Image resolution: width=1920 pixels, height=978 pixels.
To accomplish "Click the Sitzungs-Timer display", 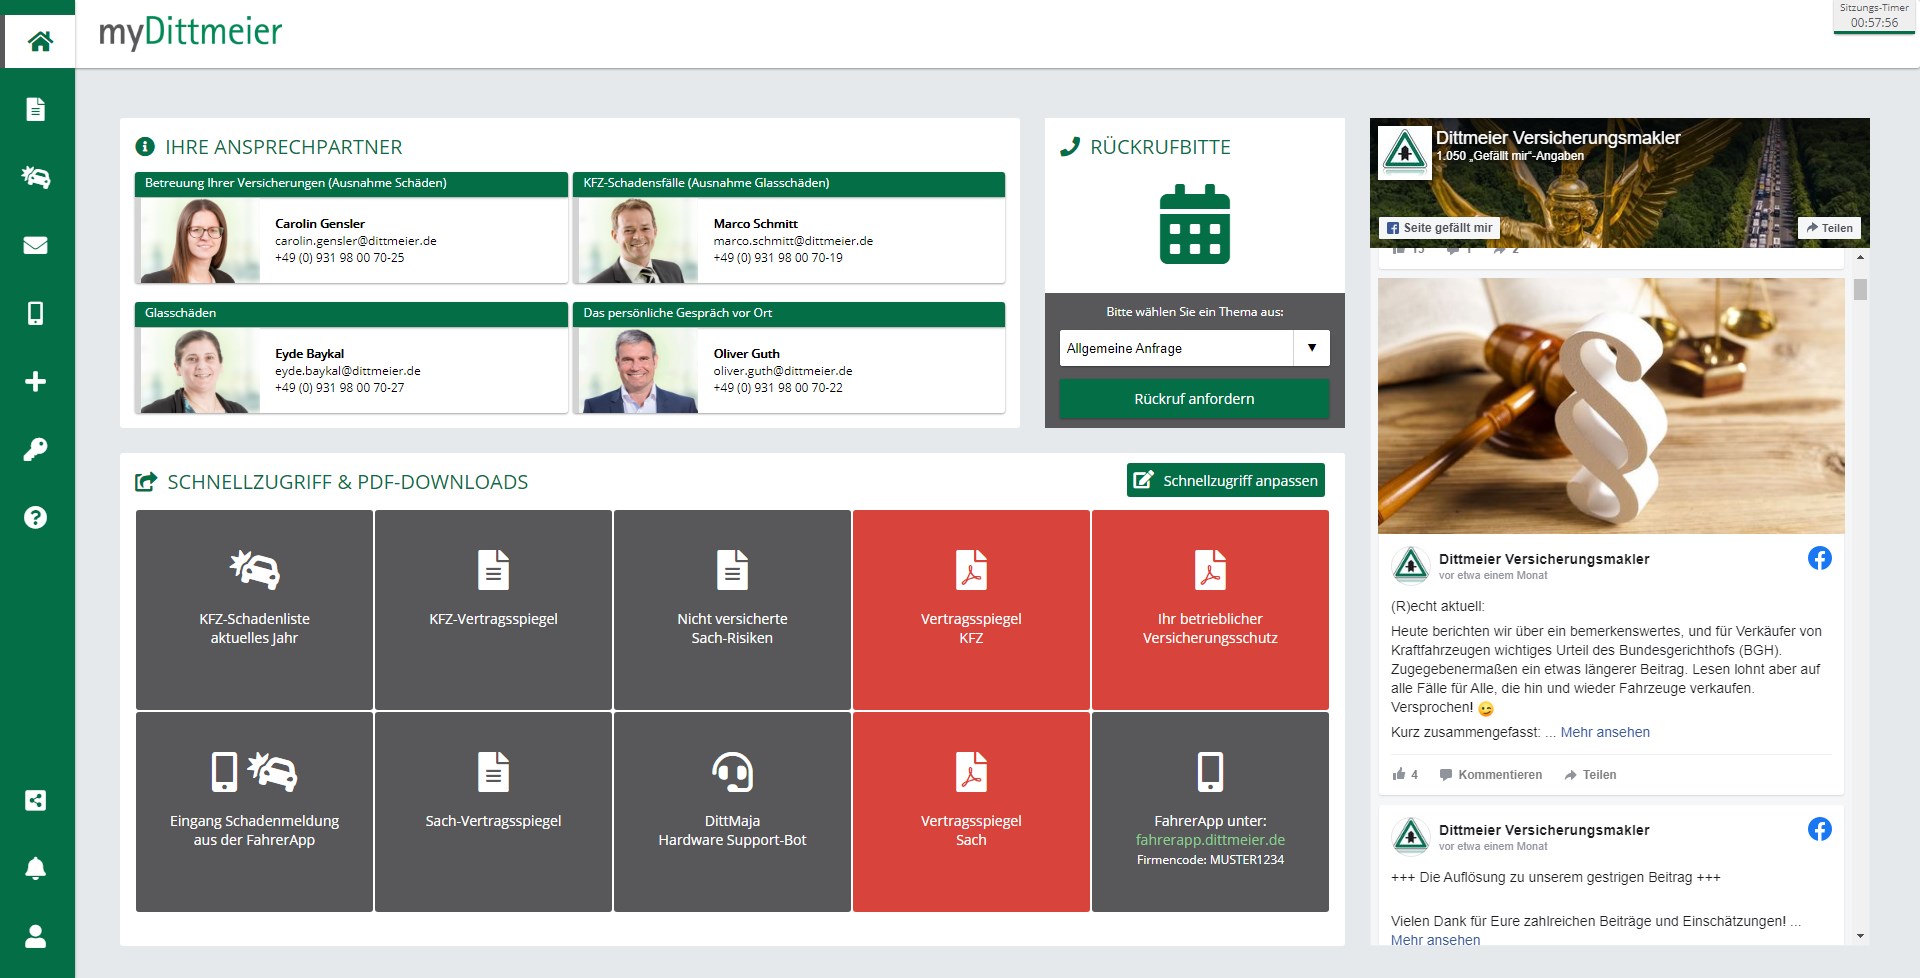I will (x=1874, y=16).
